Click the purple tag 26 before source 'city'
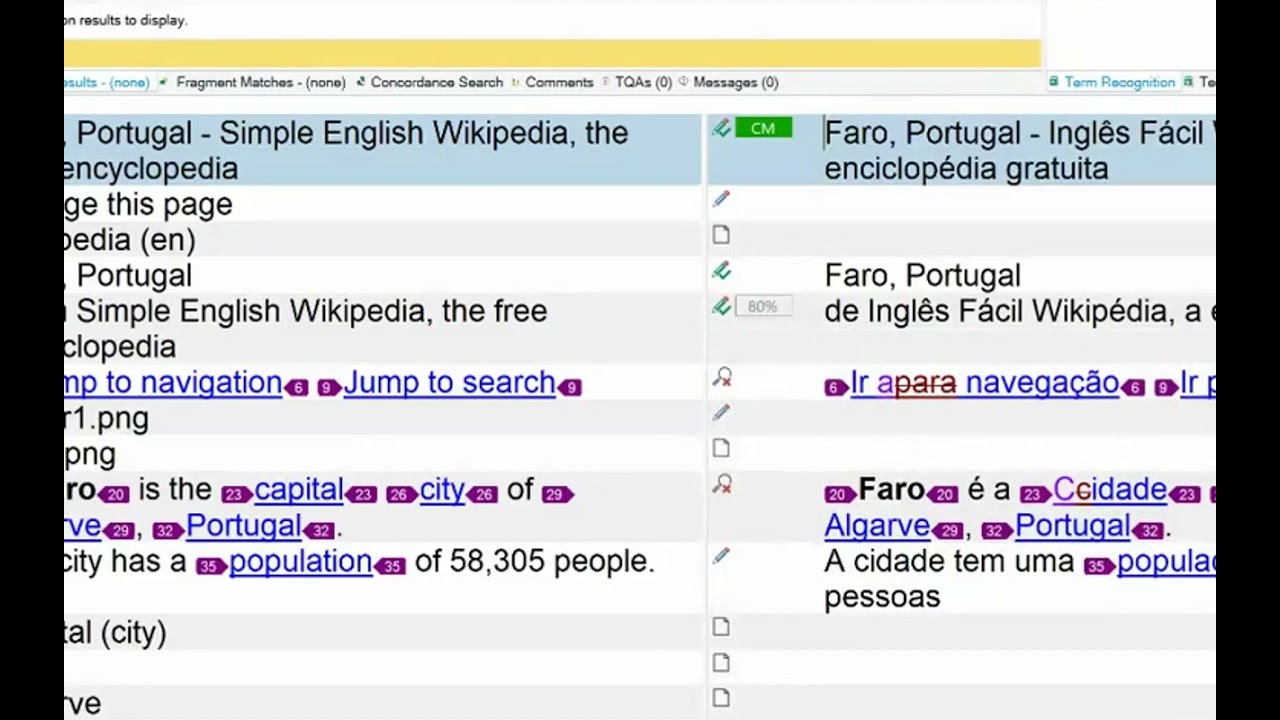The width and height of the screenshot is (1280, 720). click(402, 494)
